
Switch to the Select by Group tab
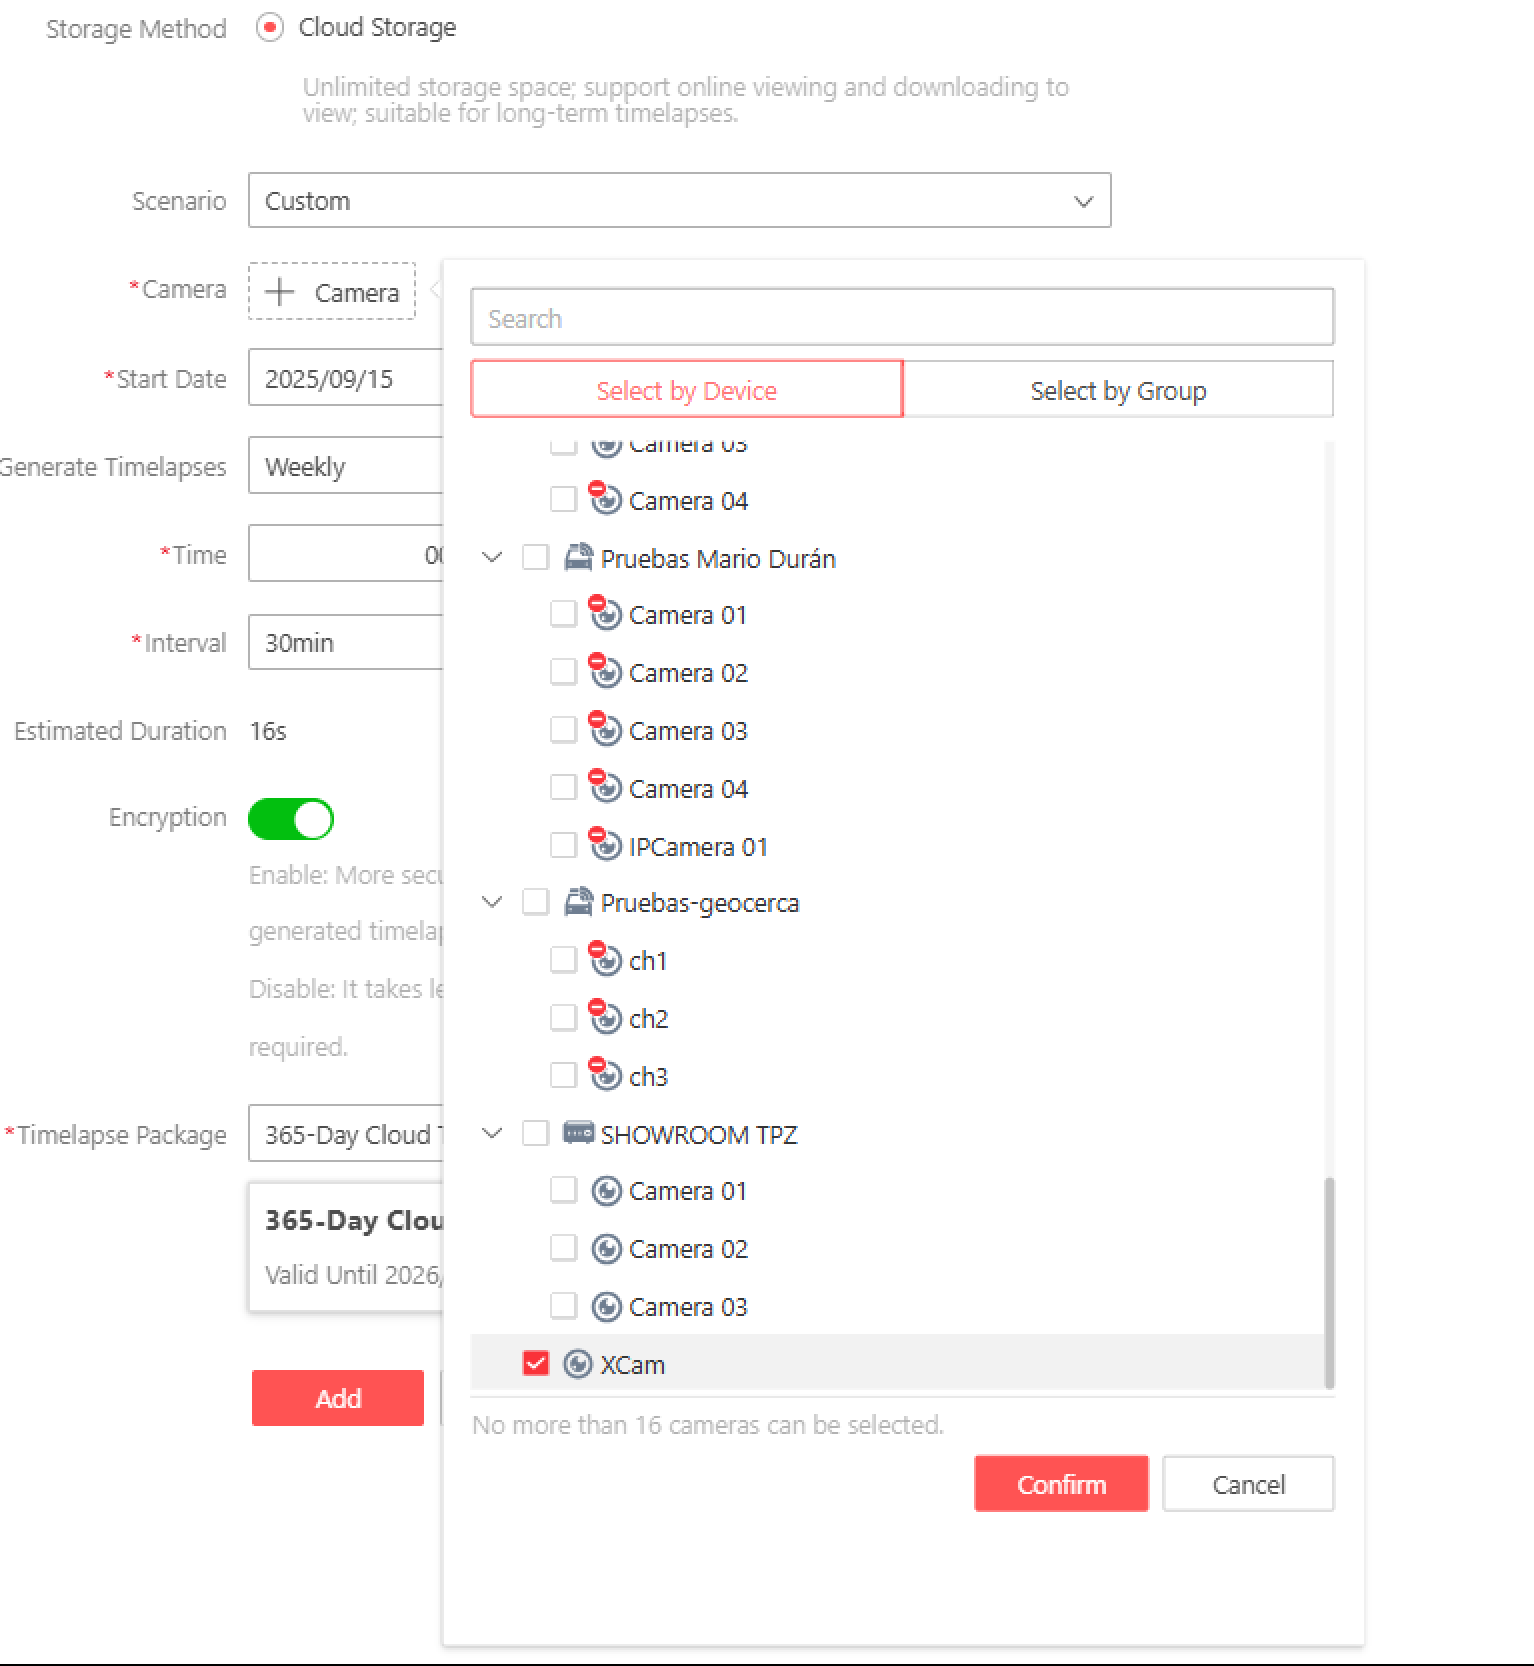pos(1118,389)
